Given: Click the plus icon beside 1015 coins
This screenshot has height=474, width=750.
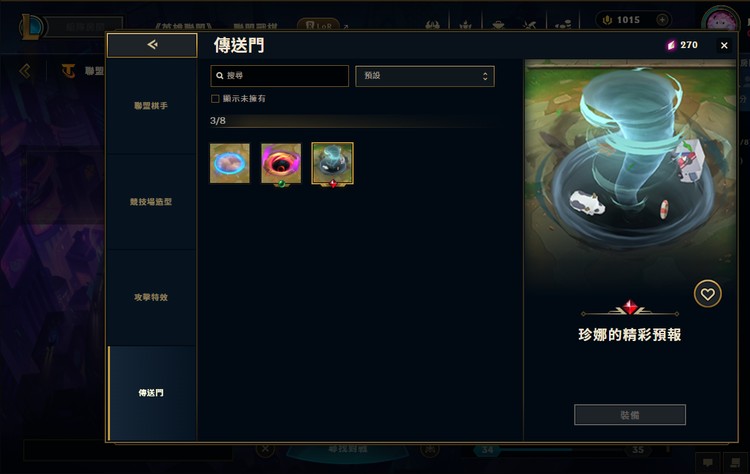Looking at the screenshot, I should pos(662,20).
